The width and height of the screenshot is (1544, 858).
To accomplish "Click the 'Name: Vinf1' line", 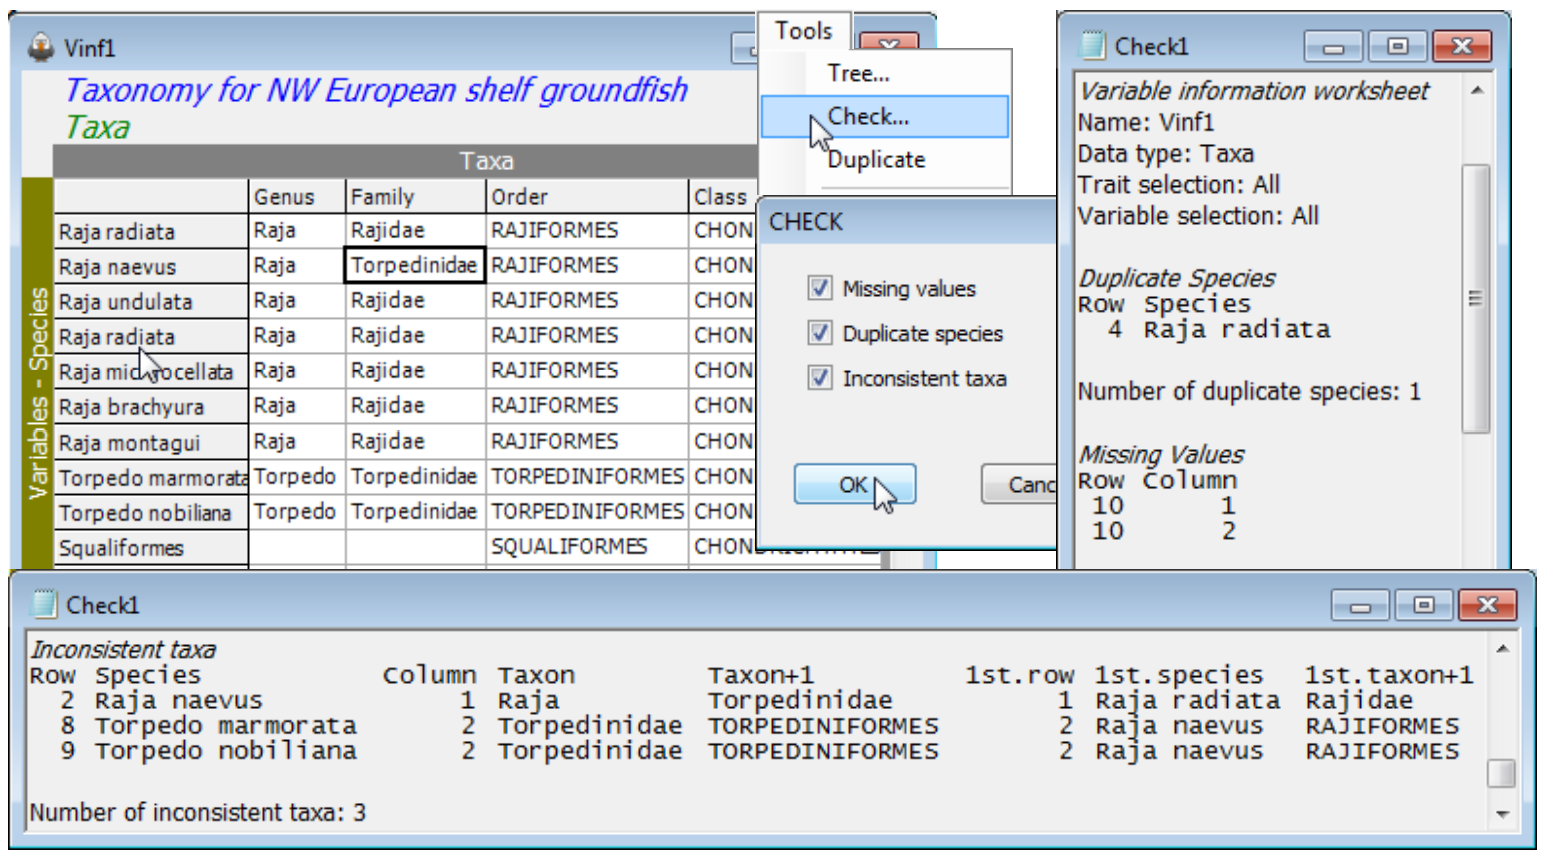I will pyautogui.click(x=1146, y=122).
